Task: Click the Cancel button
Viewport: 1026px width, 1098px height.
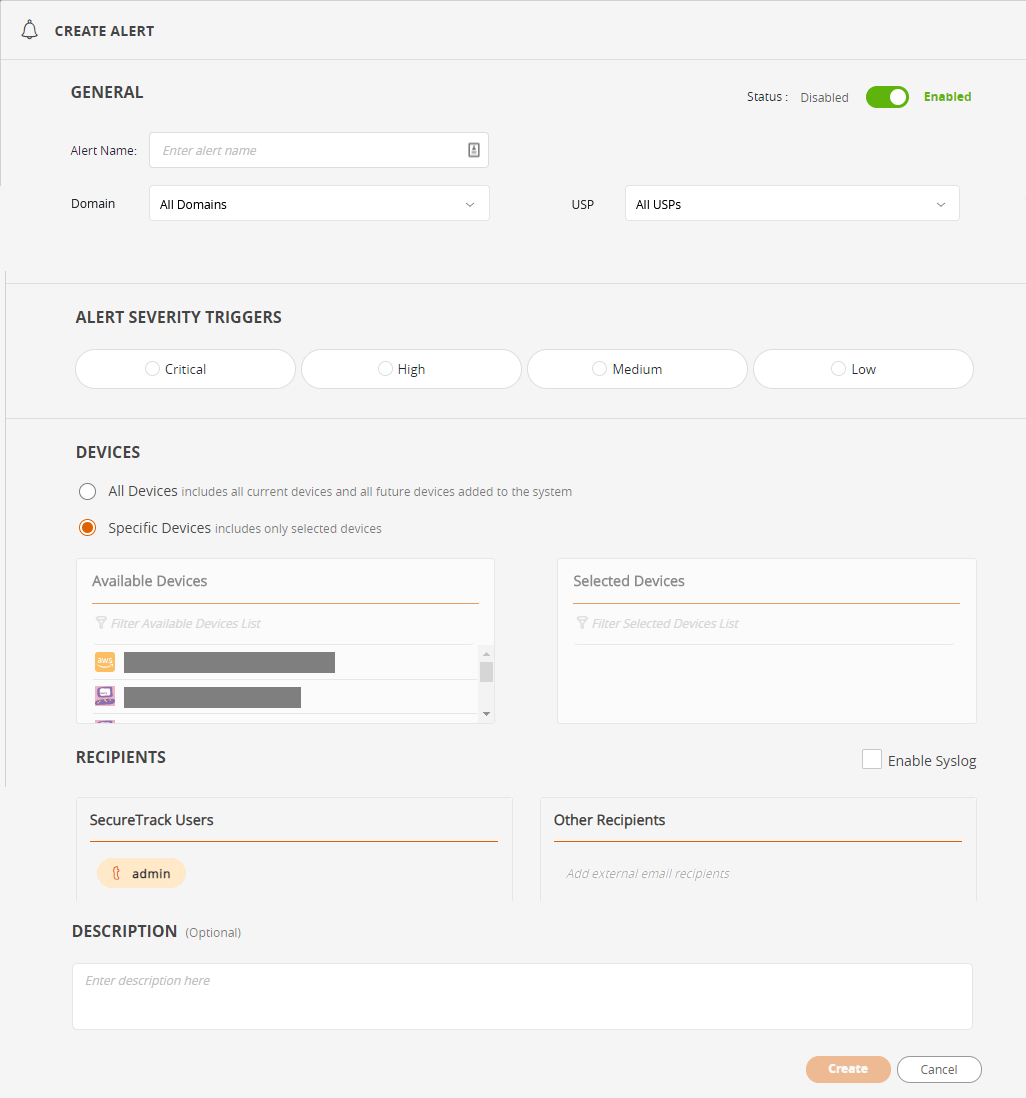Action: (x=938, y=1069)
